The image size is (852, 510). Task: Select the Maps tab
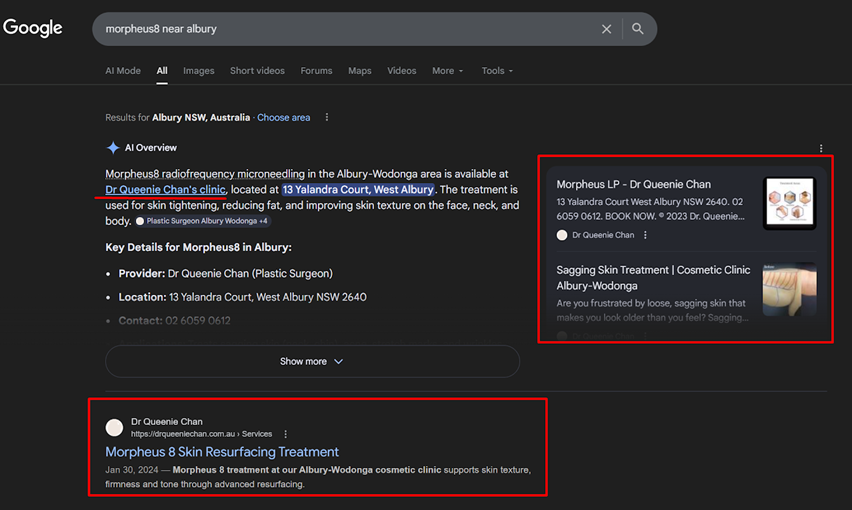[359, 71]
